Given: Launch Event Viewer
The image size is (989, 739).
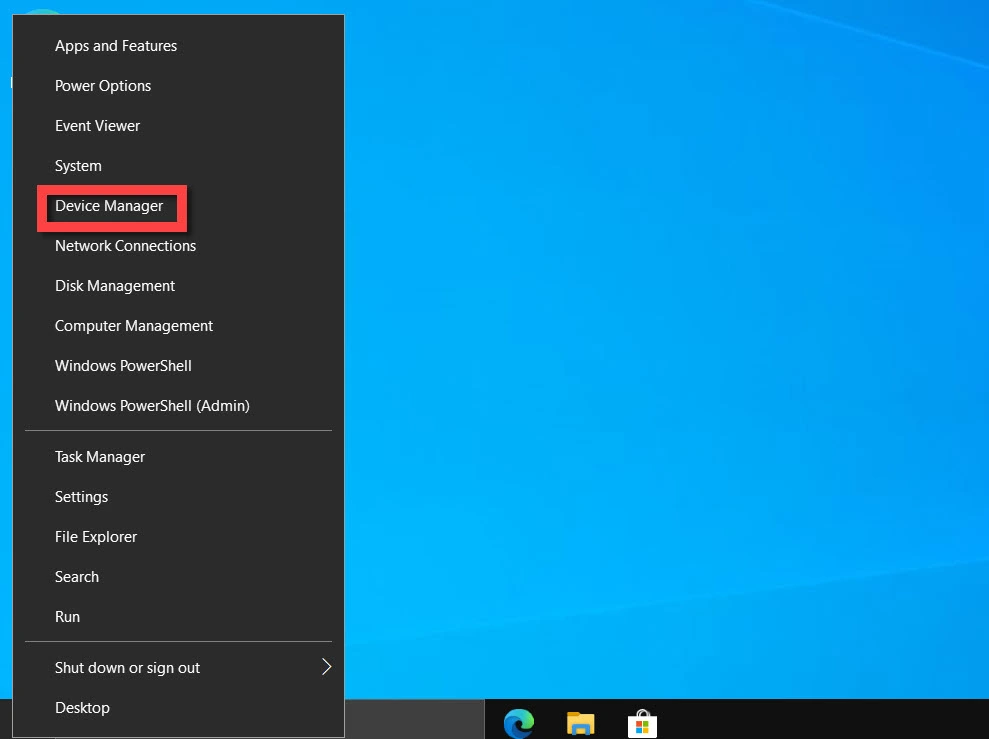Looking at the screenshot, I should pos(178,126).
